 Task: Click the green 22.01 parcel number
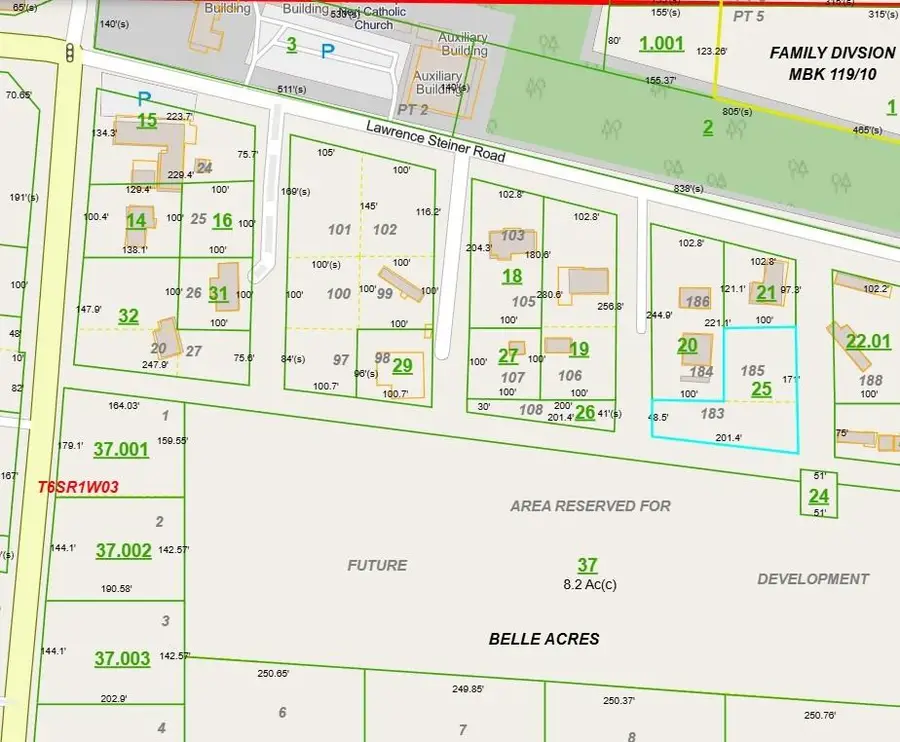click(x=868, y=342)
